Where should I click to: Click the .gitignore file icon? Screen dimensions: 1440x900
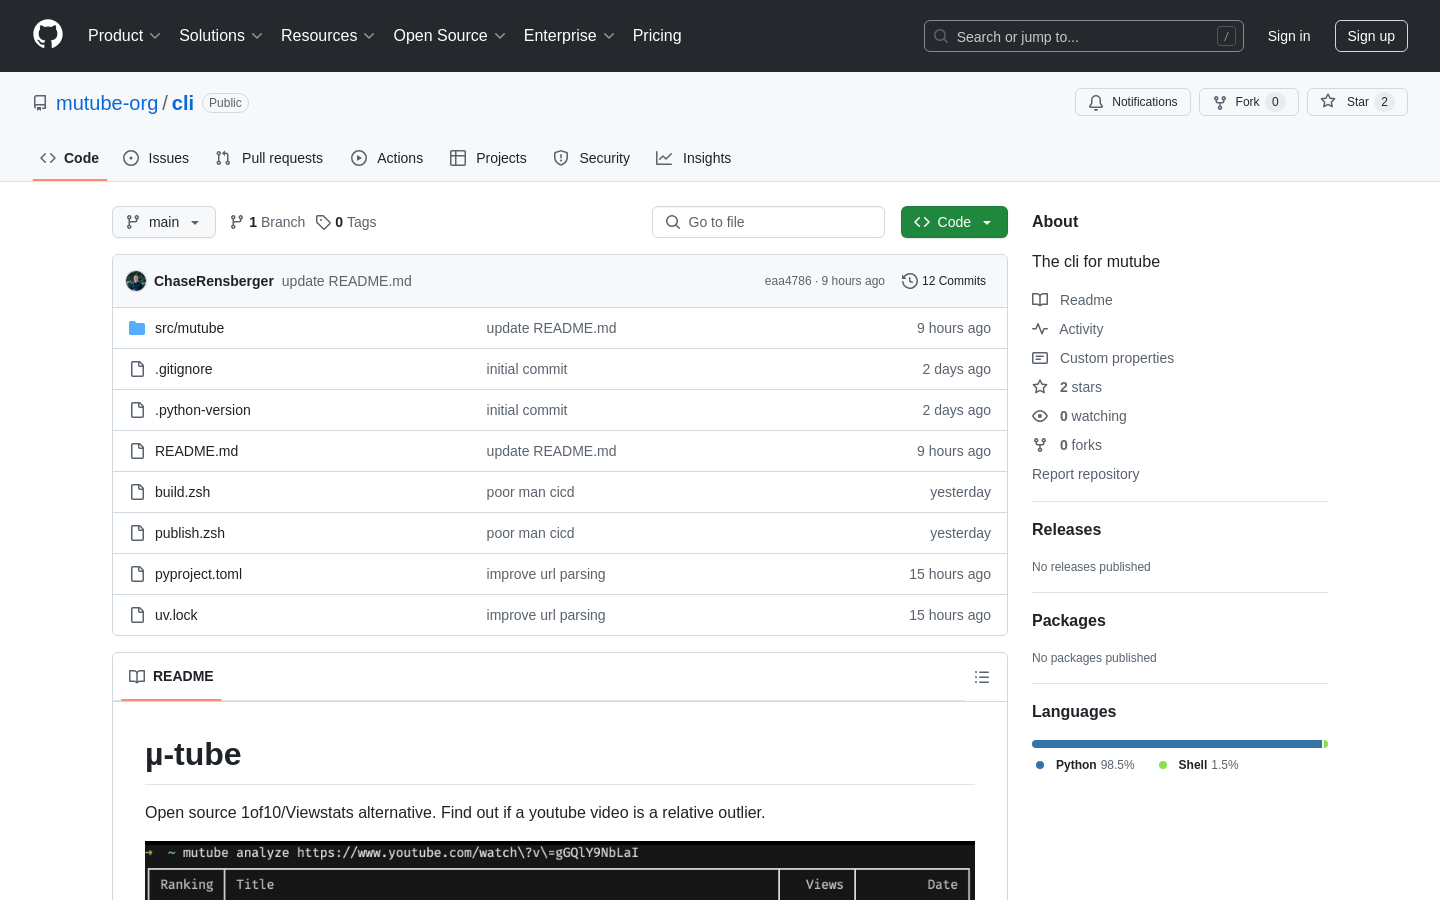point(137,369)
